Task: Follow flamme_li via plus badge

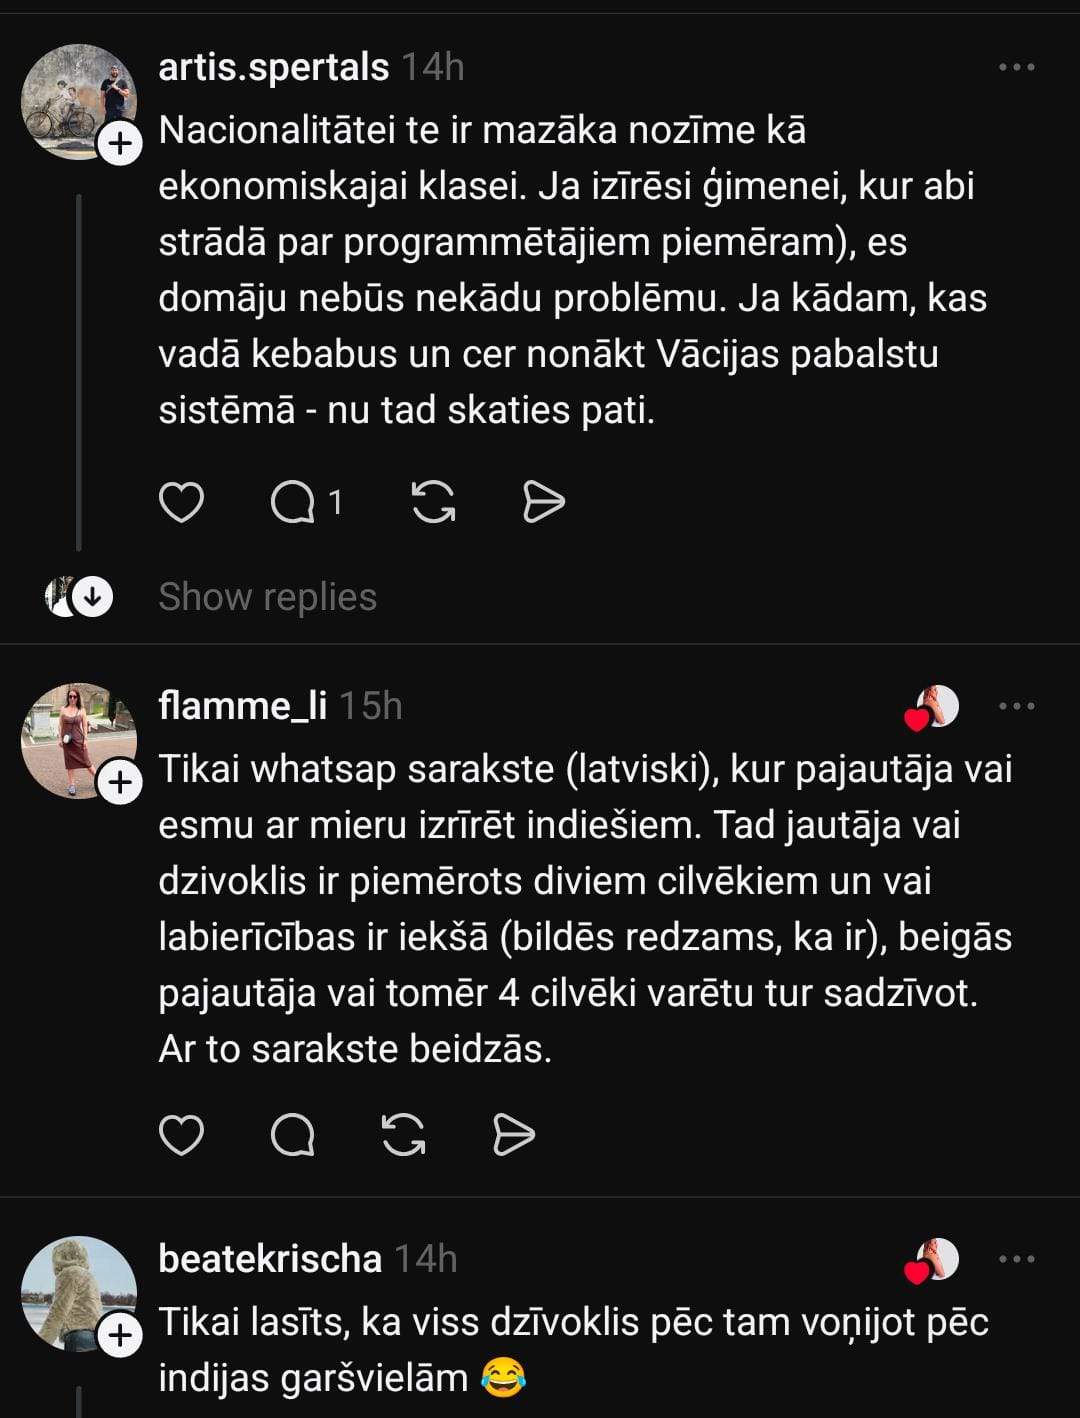Action: point(120,783)
